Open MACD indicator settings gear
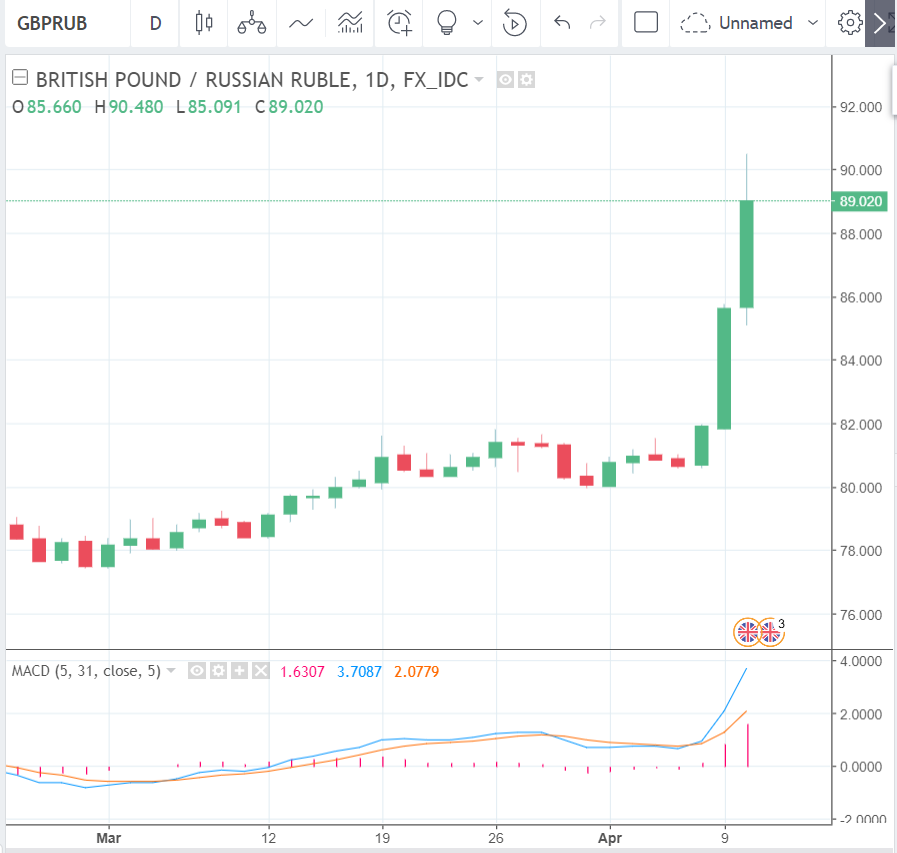897x853 pixels. click(218, 671)
